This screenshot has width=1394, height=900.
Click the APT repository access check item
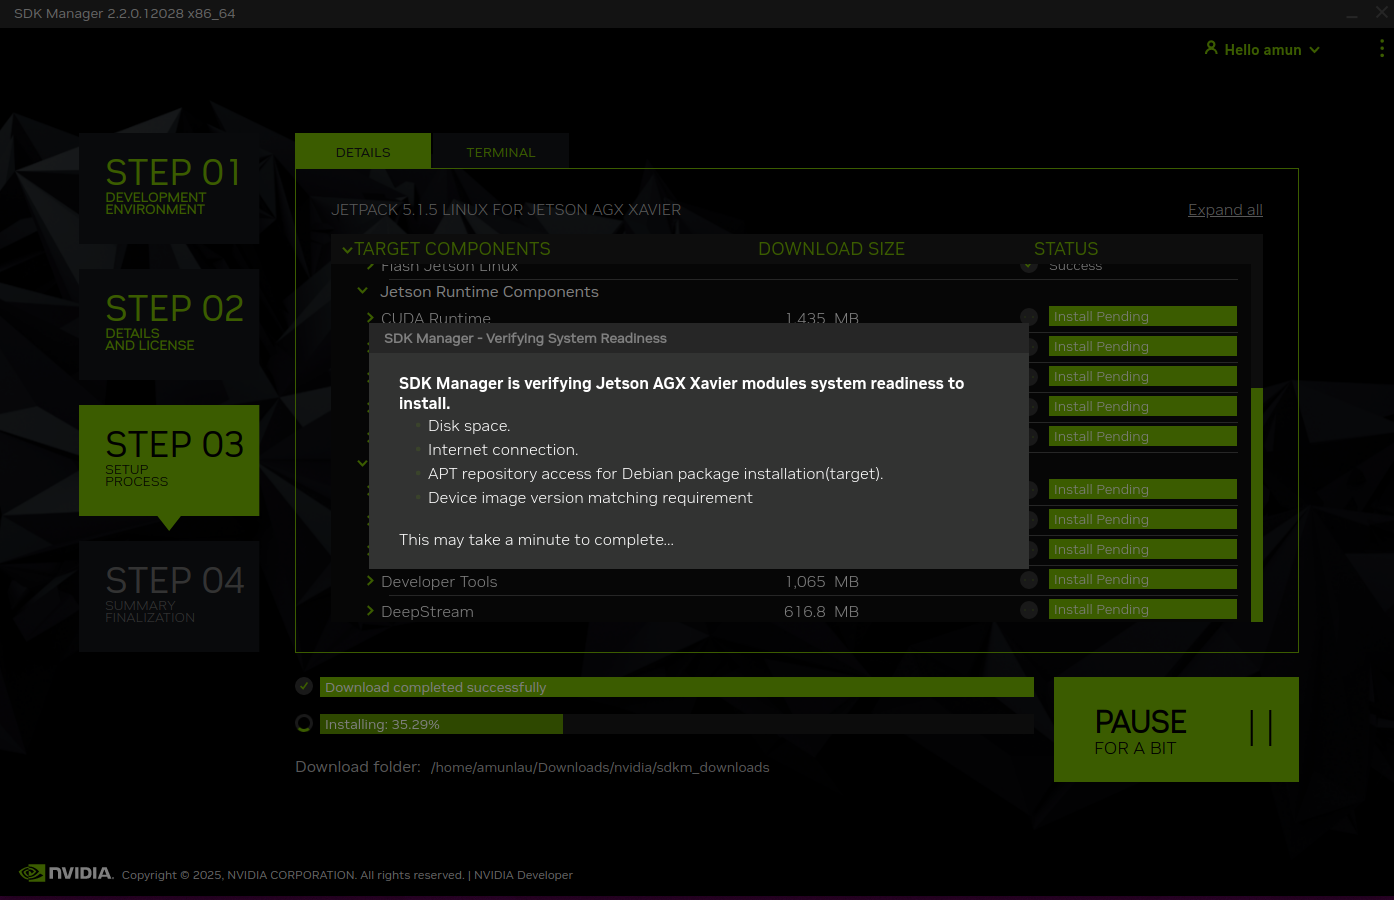[656, 474]
